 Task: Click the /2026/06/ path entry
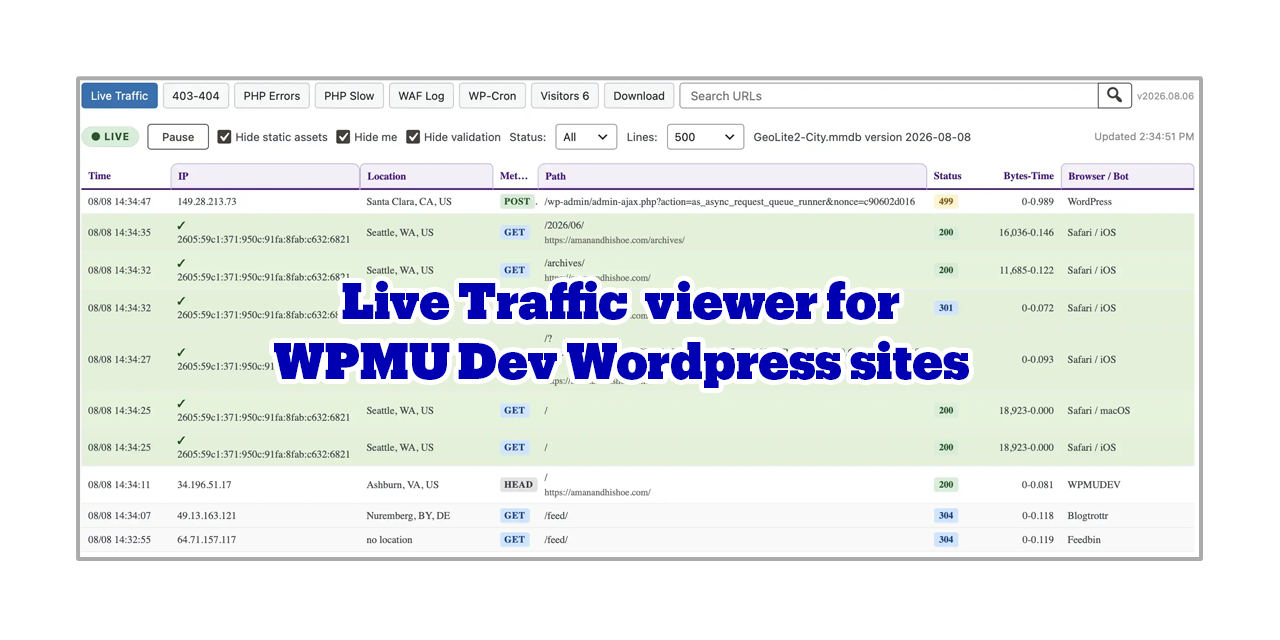(564, 226)
